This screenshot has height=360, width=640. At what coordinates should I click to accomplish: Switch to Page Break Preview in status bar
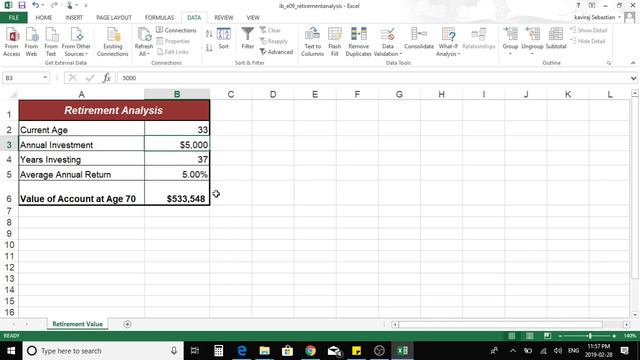547,336
